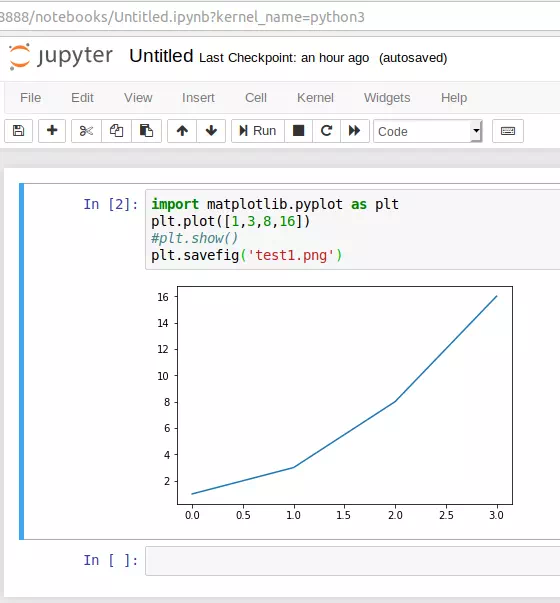Run the selected cell
The height and width of the screenshot is (603, 560).
[x=258, y=131]
